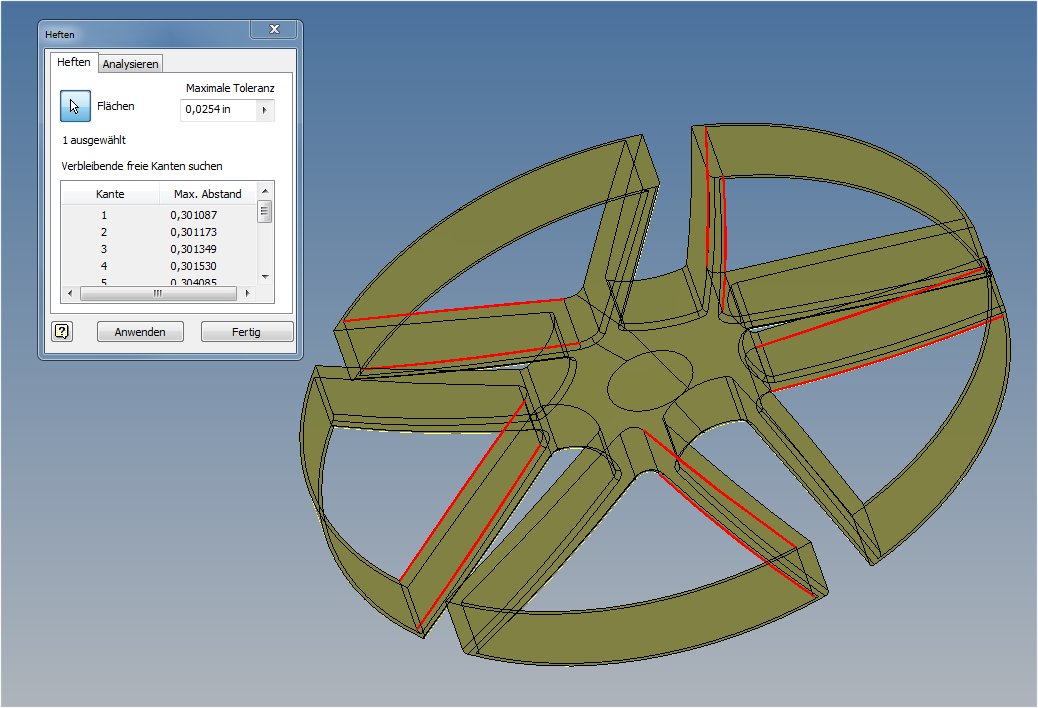Switch to the Analysieren tab
This screenshot has height=708, width=1038.
coord(130,64)
